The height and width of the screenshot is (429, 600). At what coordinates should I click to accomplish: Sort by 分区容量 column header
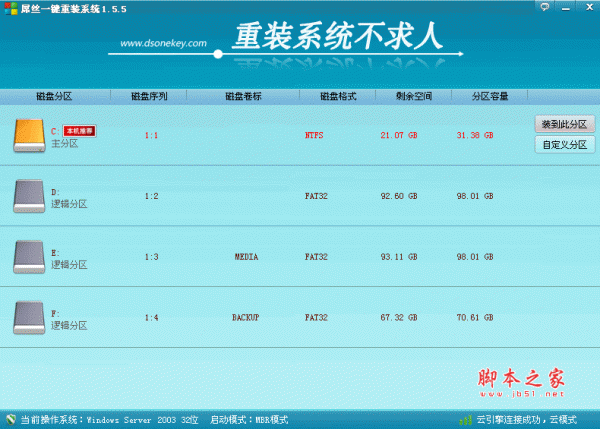click(x=490, y=96)
